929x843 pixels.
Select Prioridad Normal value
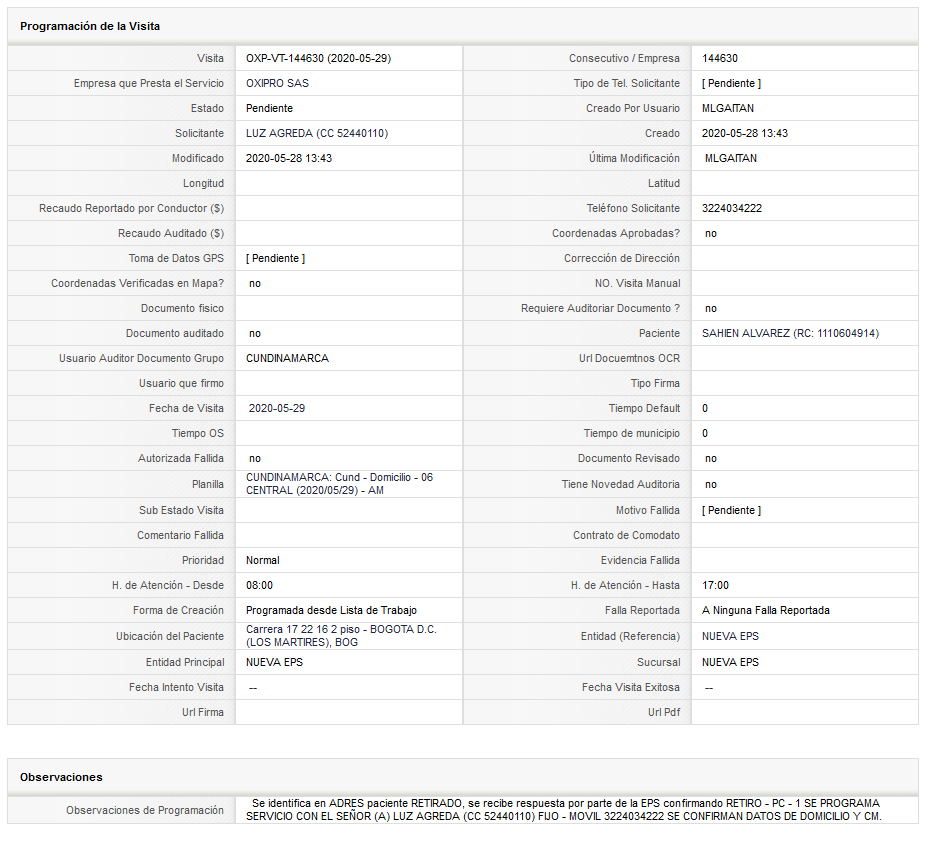262,560
